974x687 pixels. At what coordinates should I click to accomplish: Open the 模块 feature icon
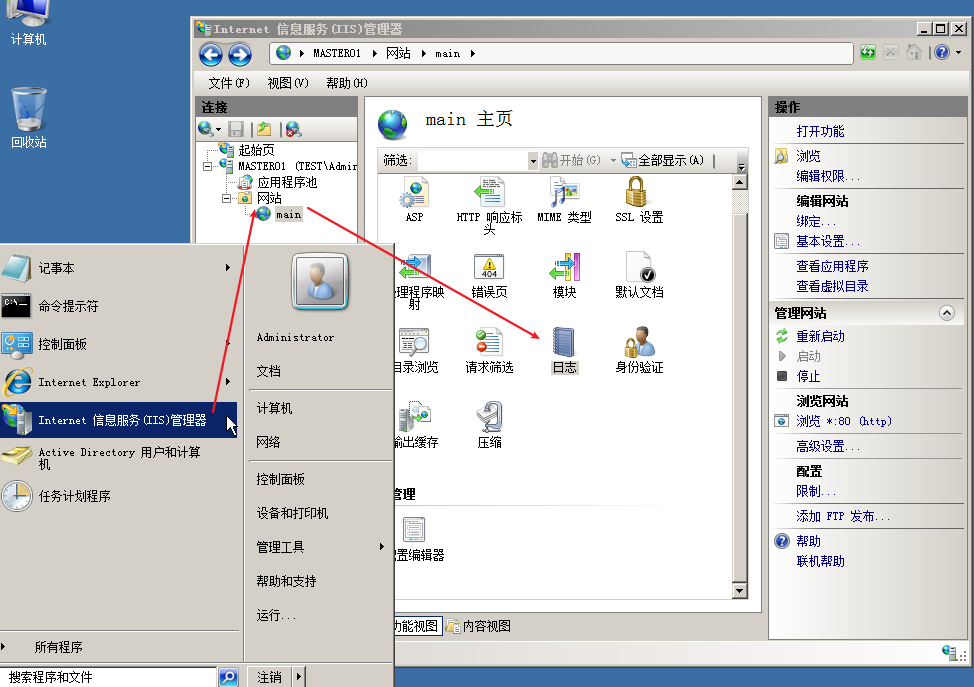coord(564,268)
